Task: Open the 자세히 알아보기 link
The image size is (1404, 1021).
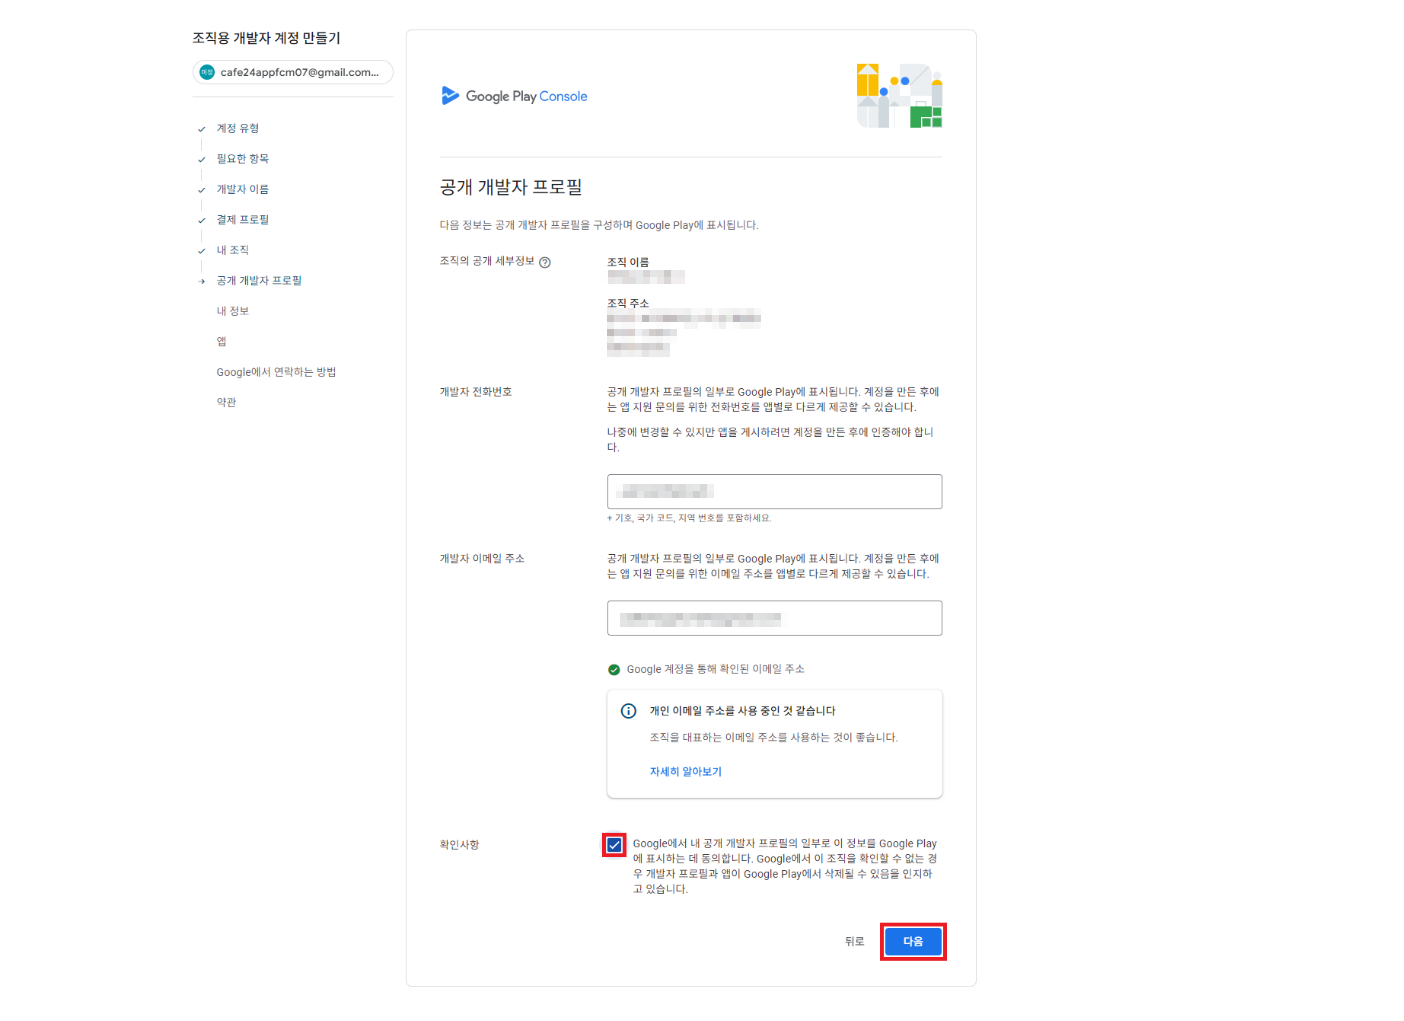Action: click(686, 772)
